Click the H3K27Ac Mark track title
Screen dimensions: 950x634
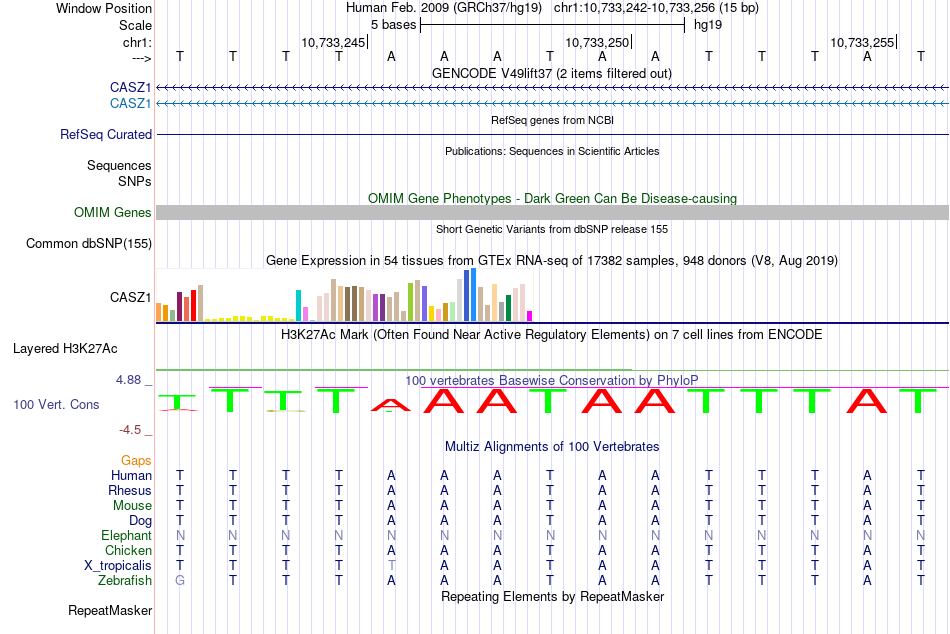tap(552, 335)
